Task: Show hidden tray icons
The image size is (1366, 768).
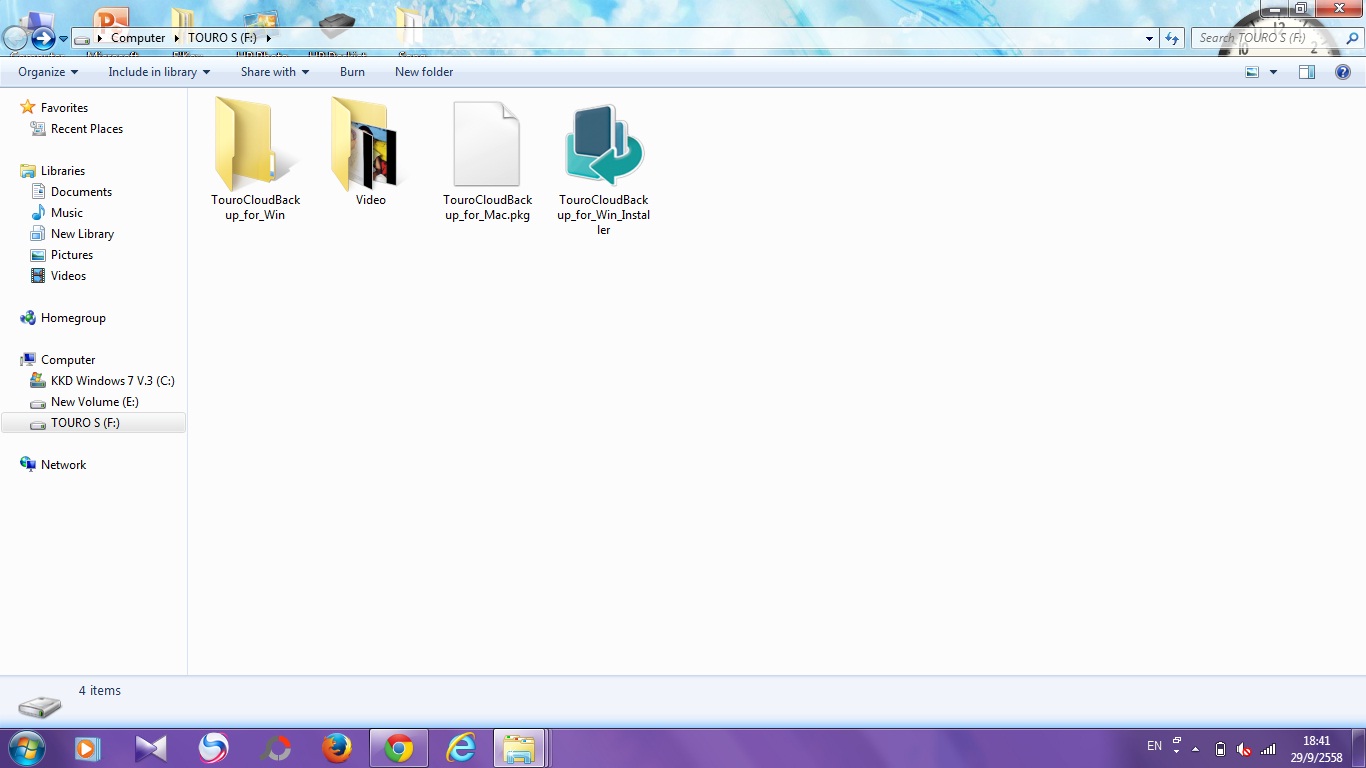Action: pyautogui.click(x=1195, y=749)
